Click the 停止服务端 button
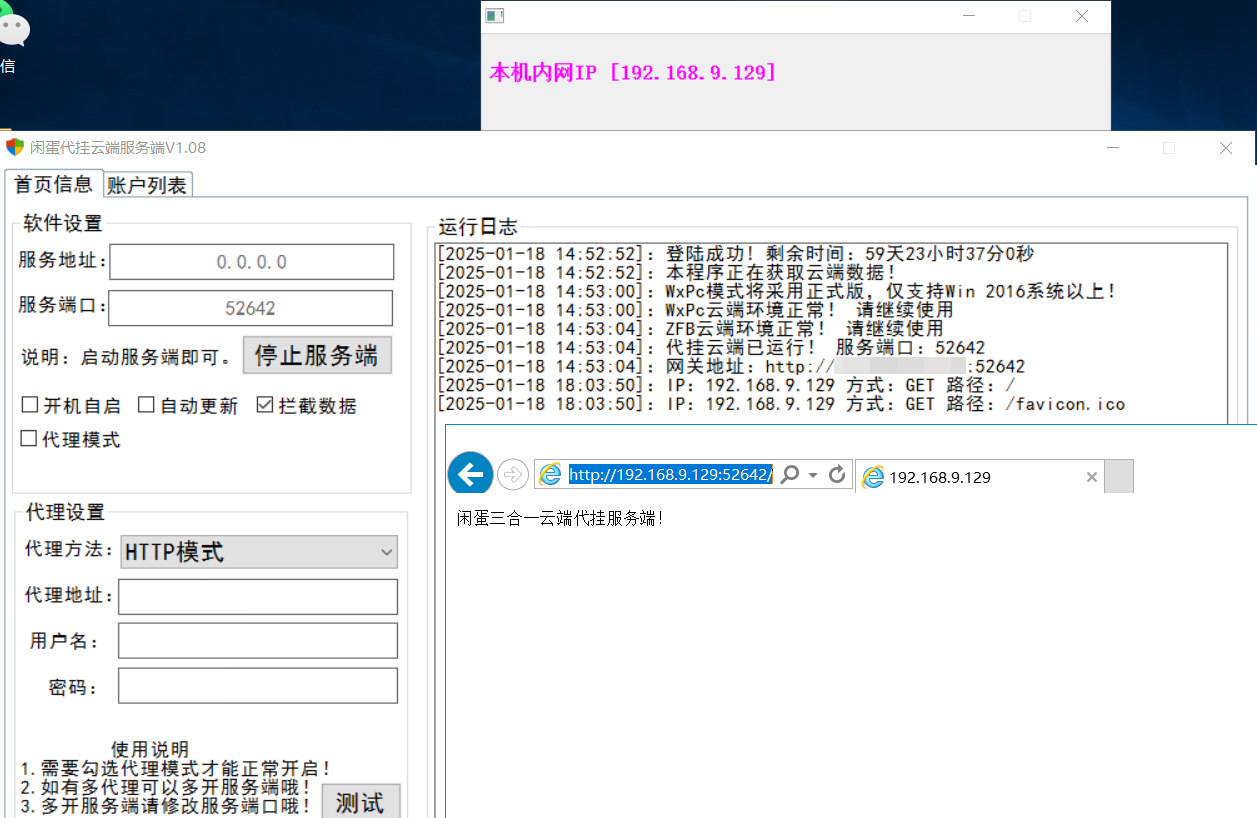The width and height of the screenshot is (1257, 818). click(x=317, y=355)
